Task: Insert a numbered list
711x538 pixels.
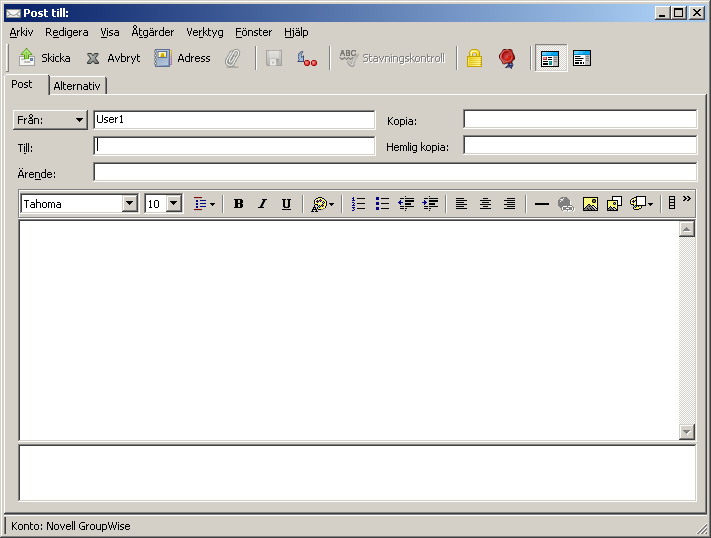Action: (358, 204)
